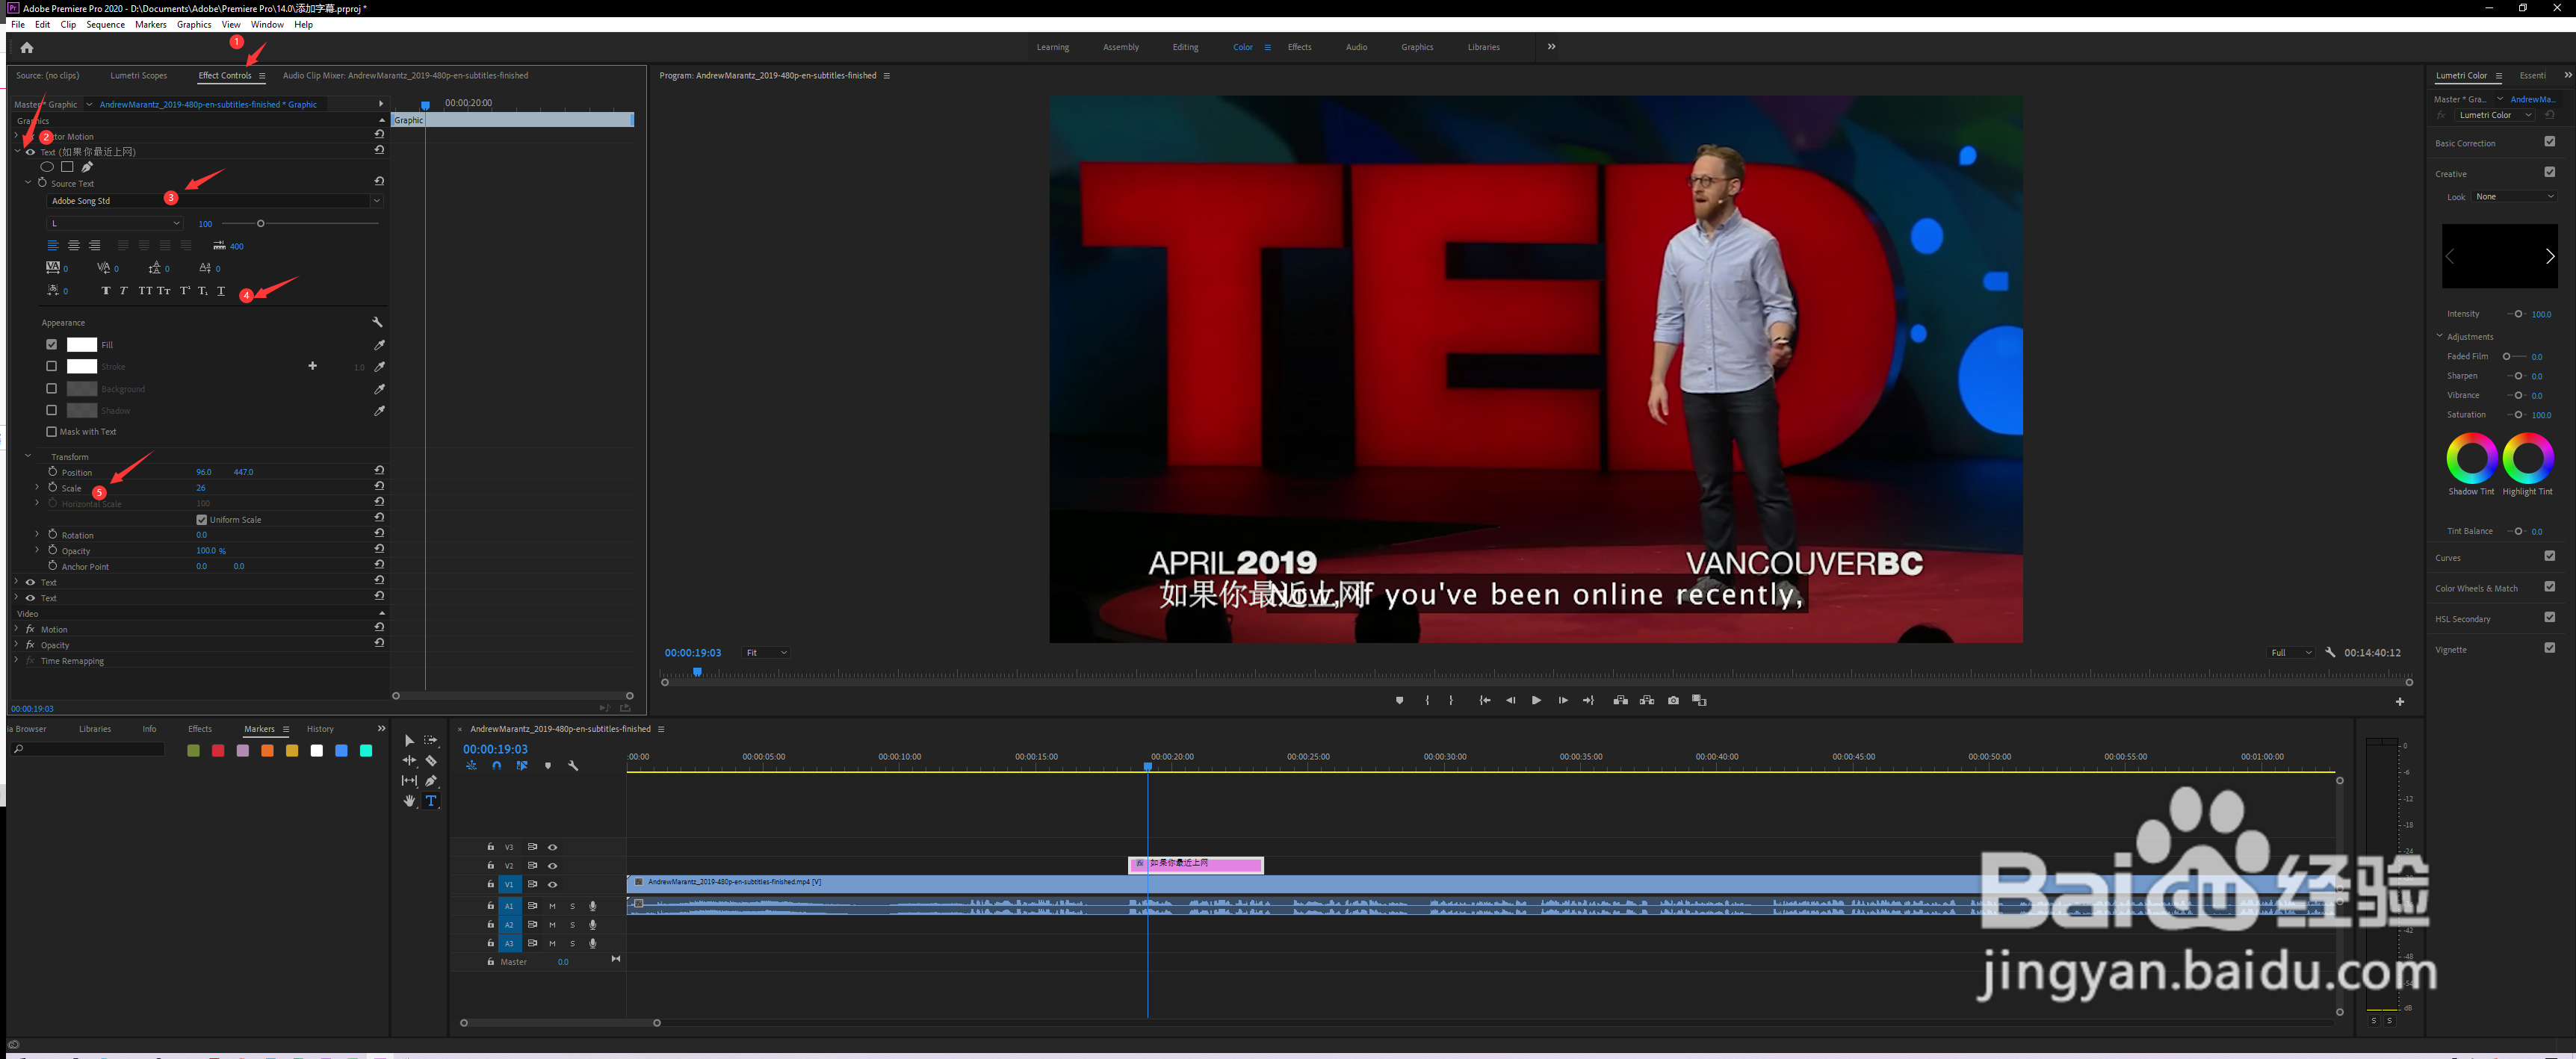The width and height of the screenshot is (2576, 1059).
Task: Switch to Lumetri Scopes tab
Action: (139, 76)
